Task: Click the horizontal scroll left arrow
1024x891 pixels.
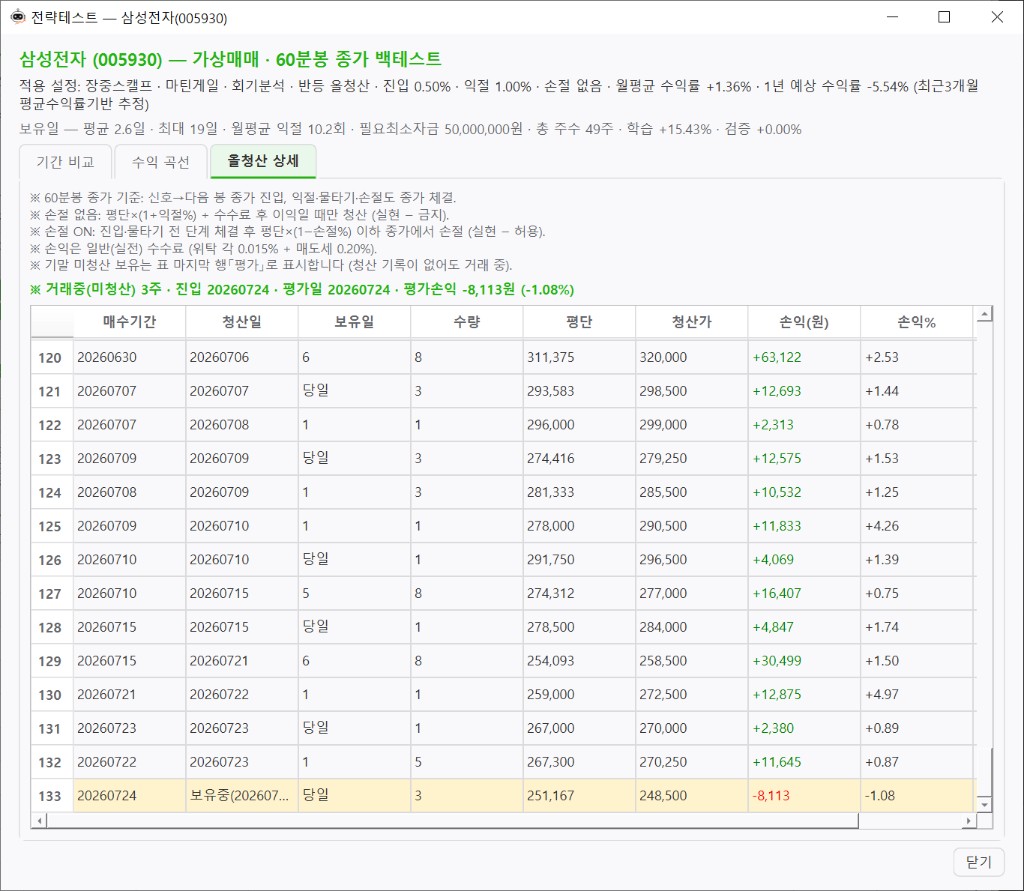Action: [40, 820]
